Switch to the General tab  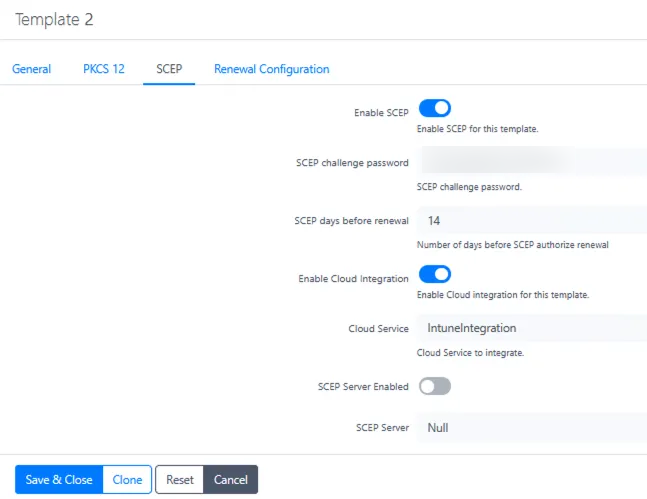point(31,69)
